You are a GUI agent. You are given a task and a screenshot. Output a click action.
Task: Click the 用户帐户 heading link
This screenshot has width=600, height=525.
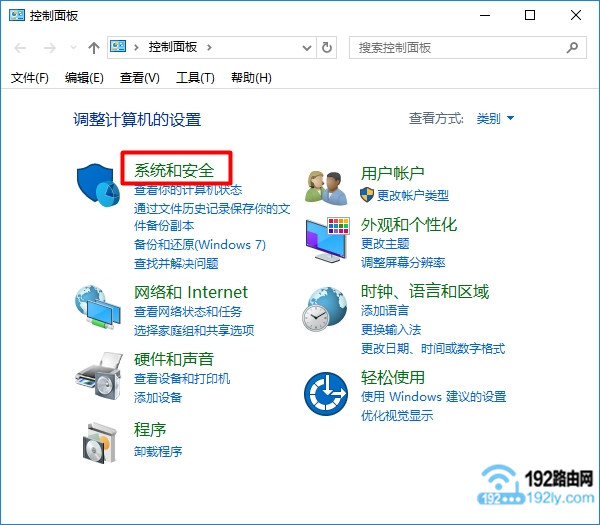click(x=393, y=173)
